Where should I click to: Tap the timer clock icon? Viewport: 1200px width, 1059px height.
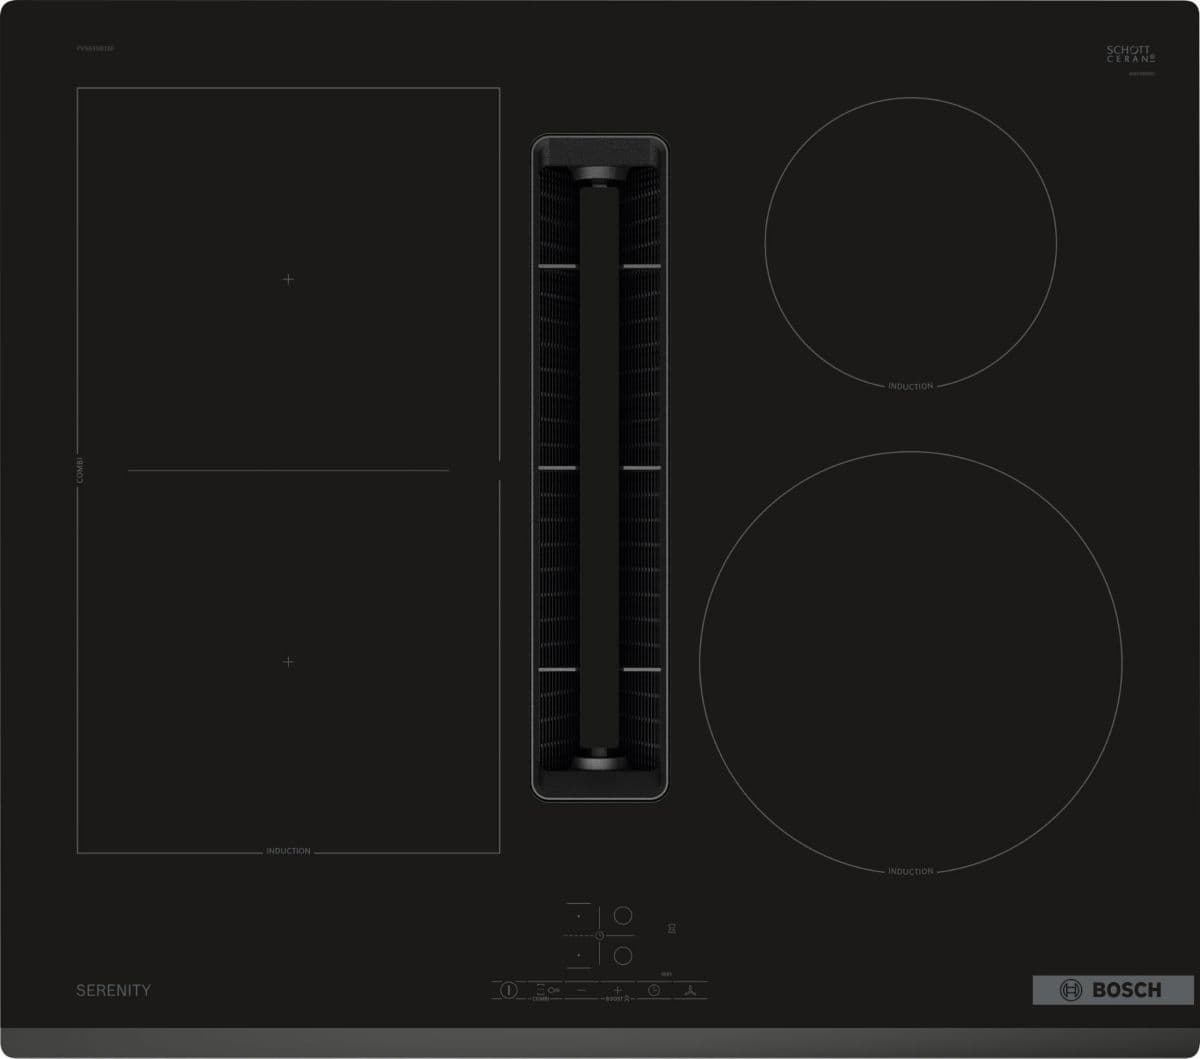(654, 990)
